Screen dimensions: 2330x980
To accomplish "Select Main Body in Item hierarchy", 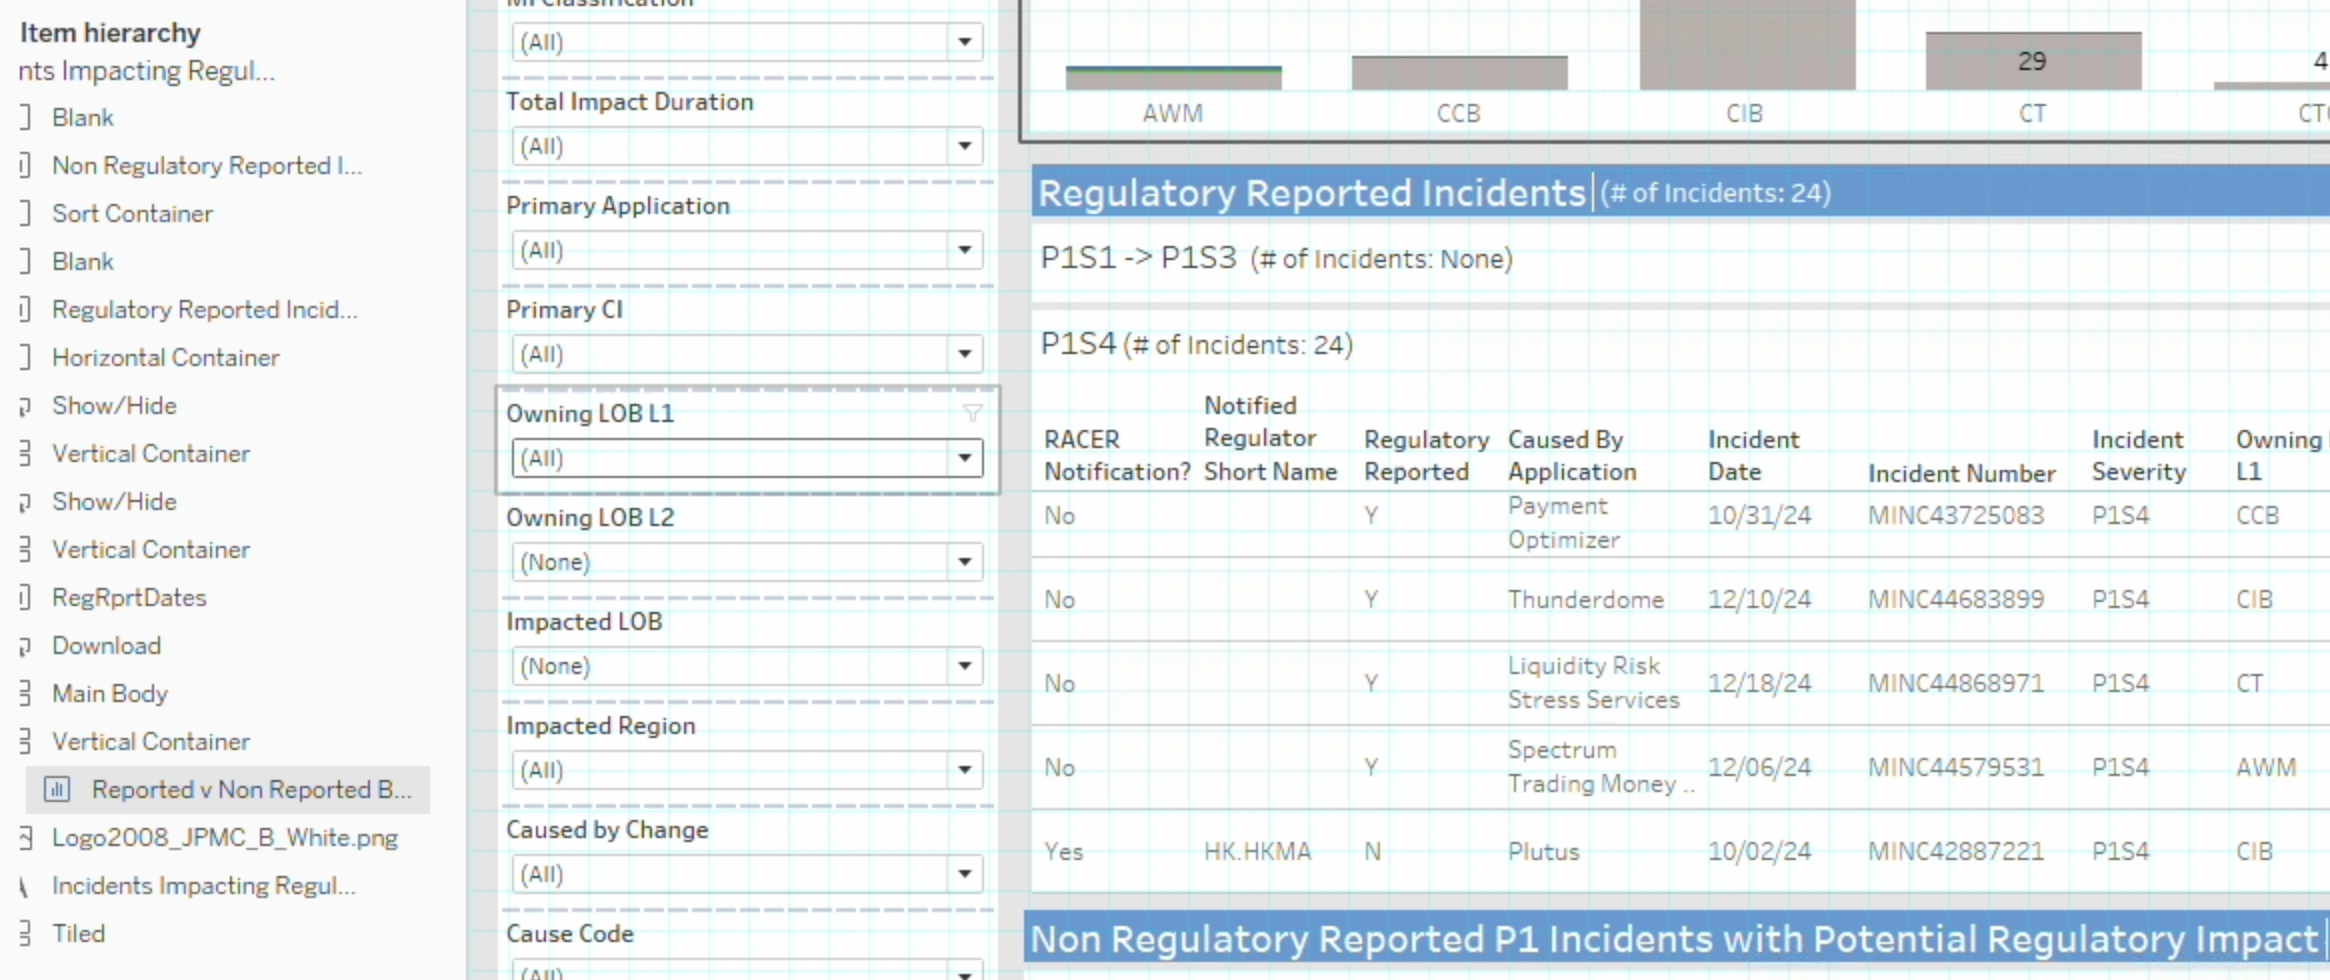I will (110, 693).
